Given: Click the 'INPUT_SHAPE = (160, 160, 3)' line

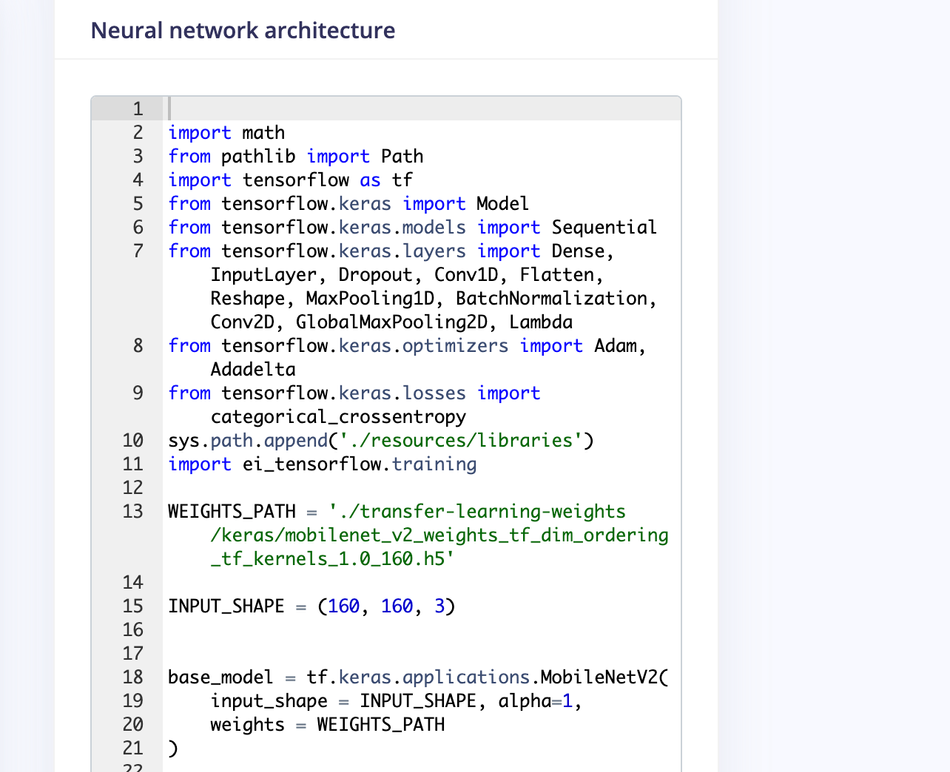Looking at the screenshot, I should [311, 606].
